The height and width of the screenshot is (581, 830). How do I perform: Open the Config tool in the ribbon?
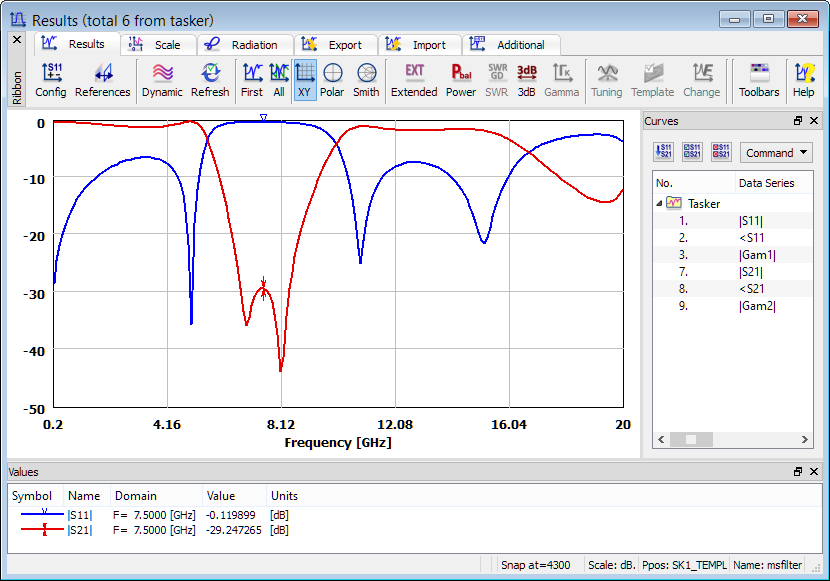point(51,80)
